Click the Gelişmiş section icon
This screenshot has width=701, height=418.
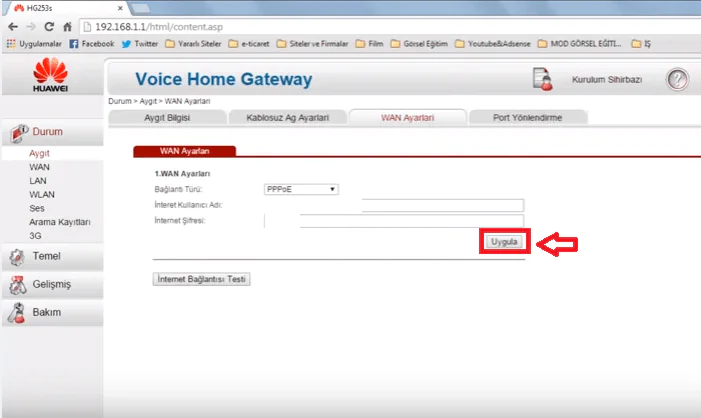coord(18,285)
